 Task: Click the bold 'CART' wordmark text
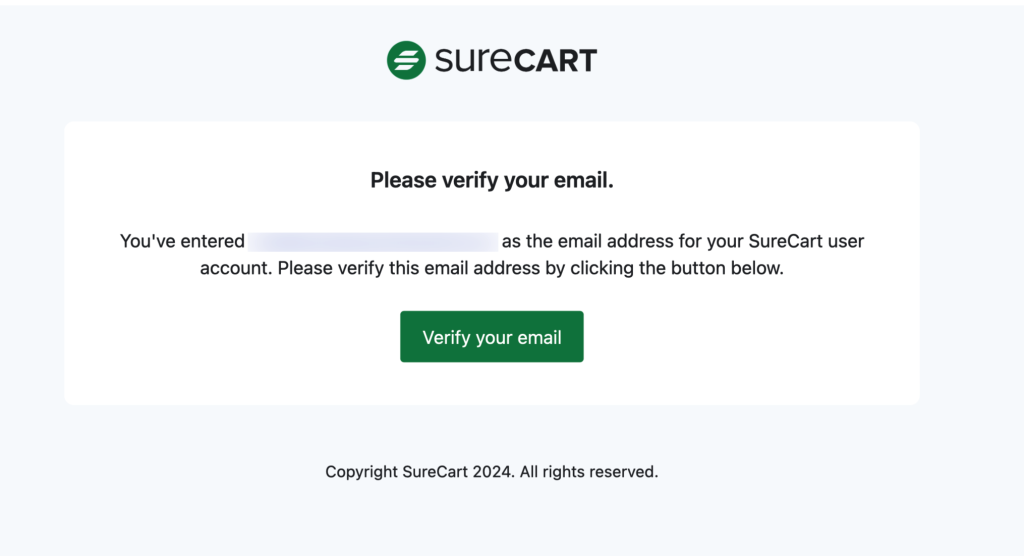(555, 61)
